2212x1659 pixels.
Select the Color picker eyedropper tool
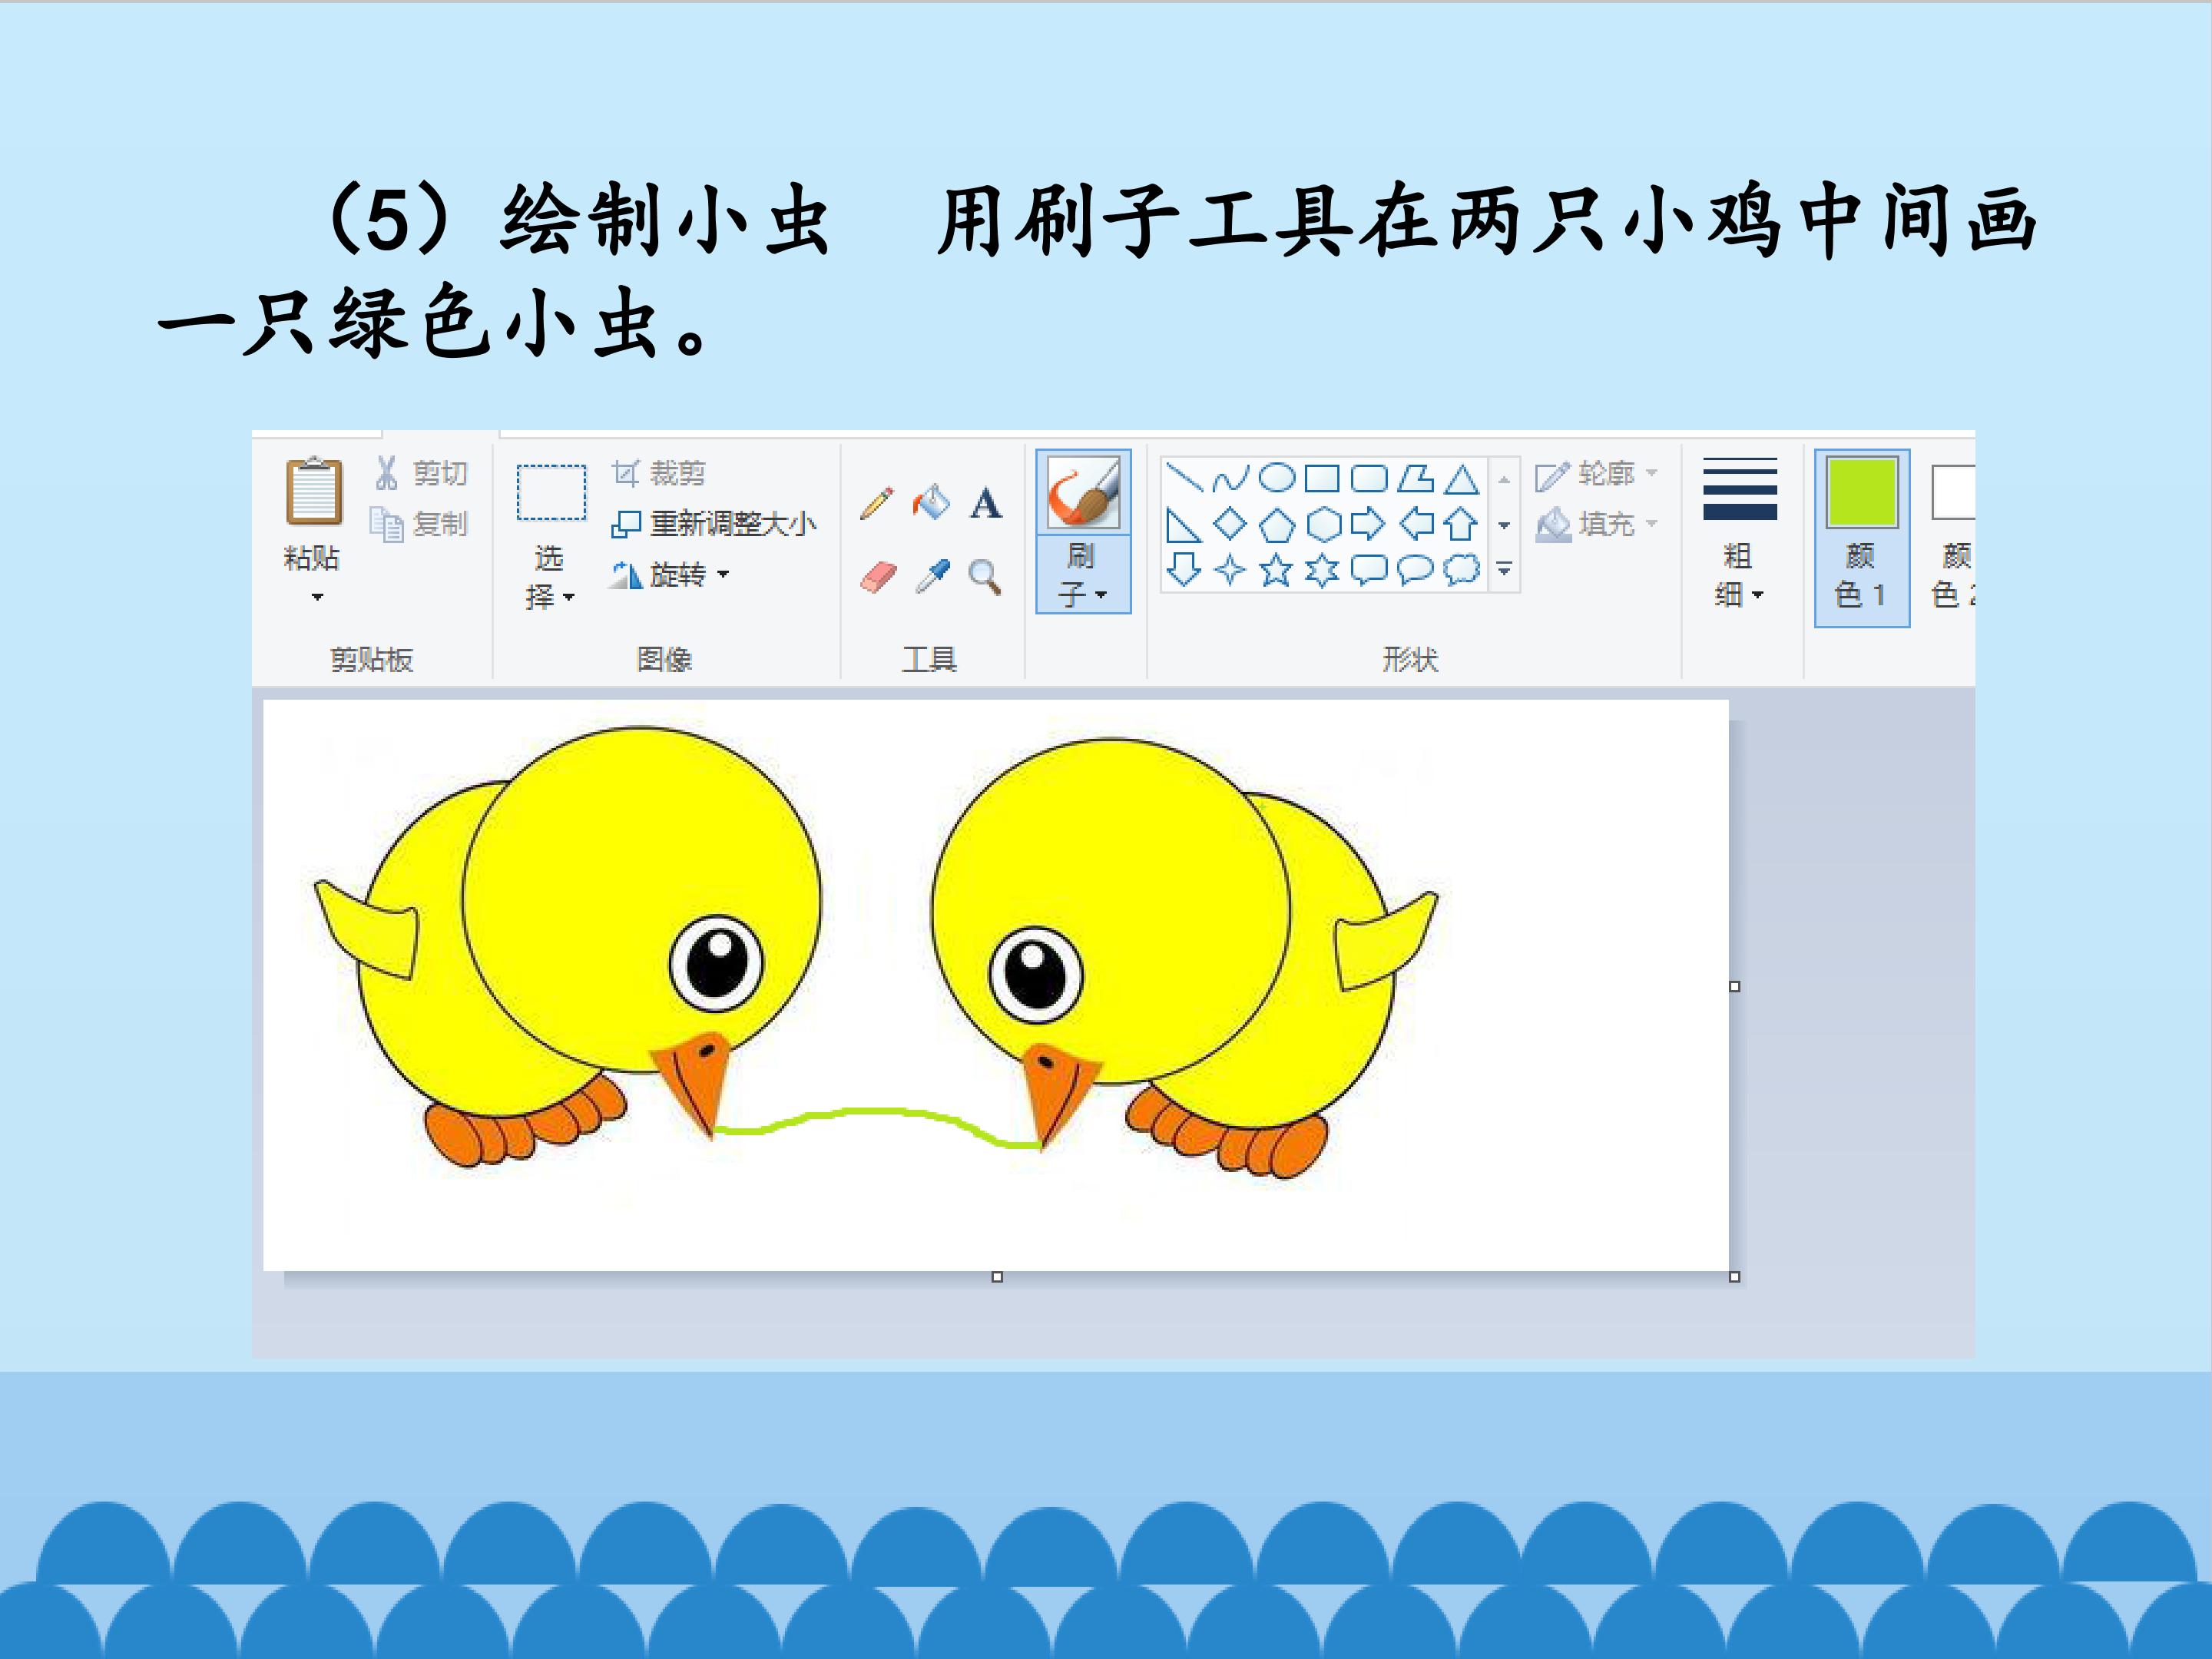[x=932, y=577]
